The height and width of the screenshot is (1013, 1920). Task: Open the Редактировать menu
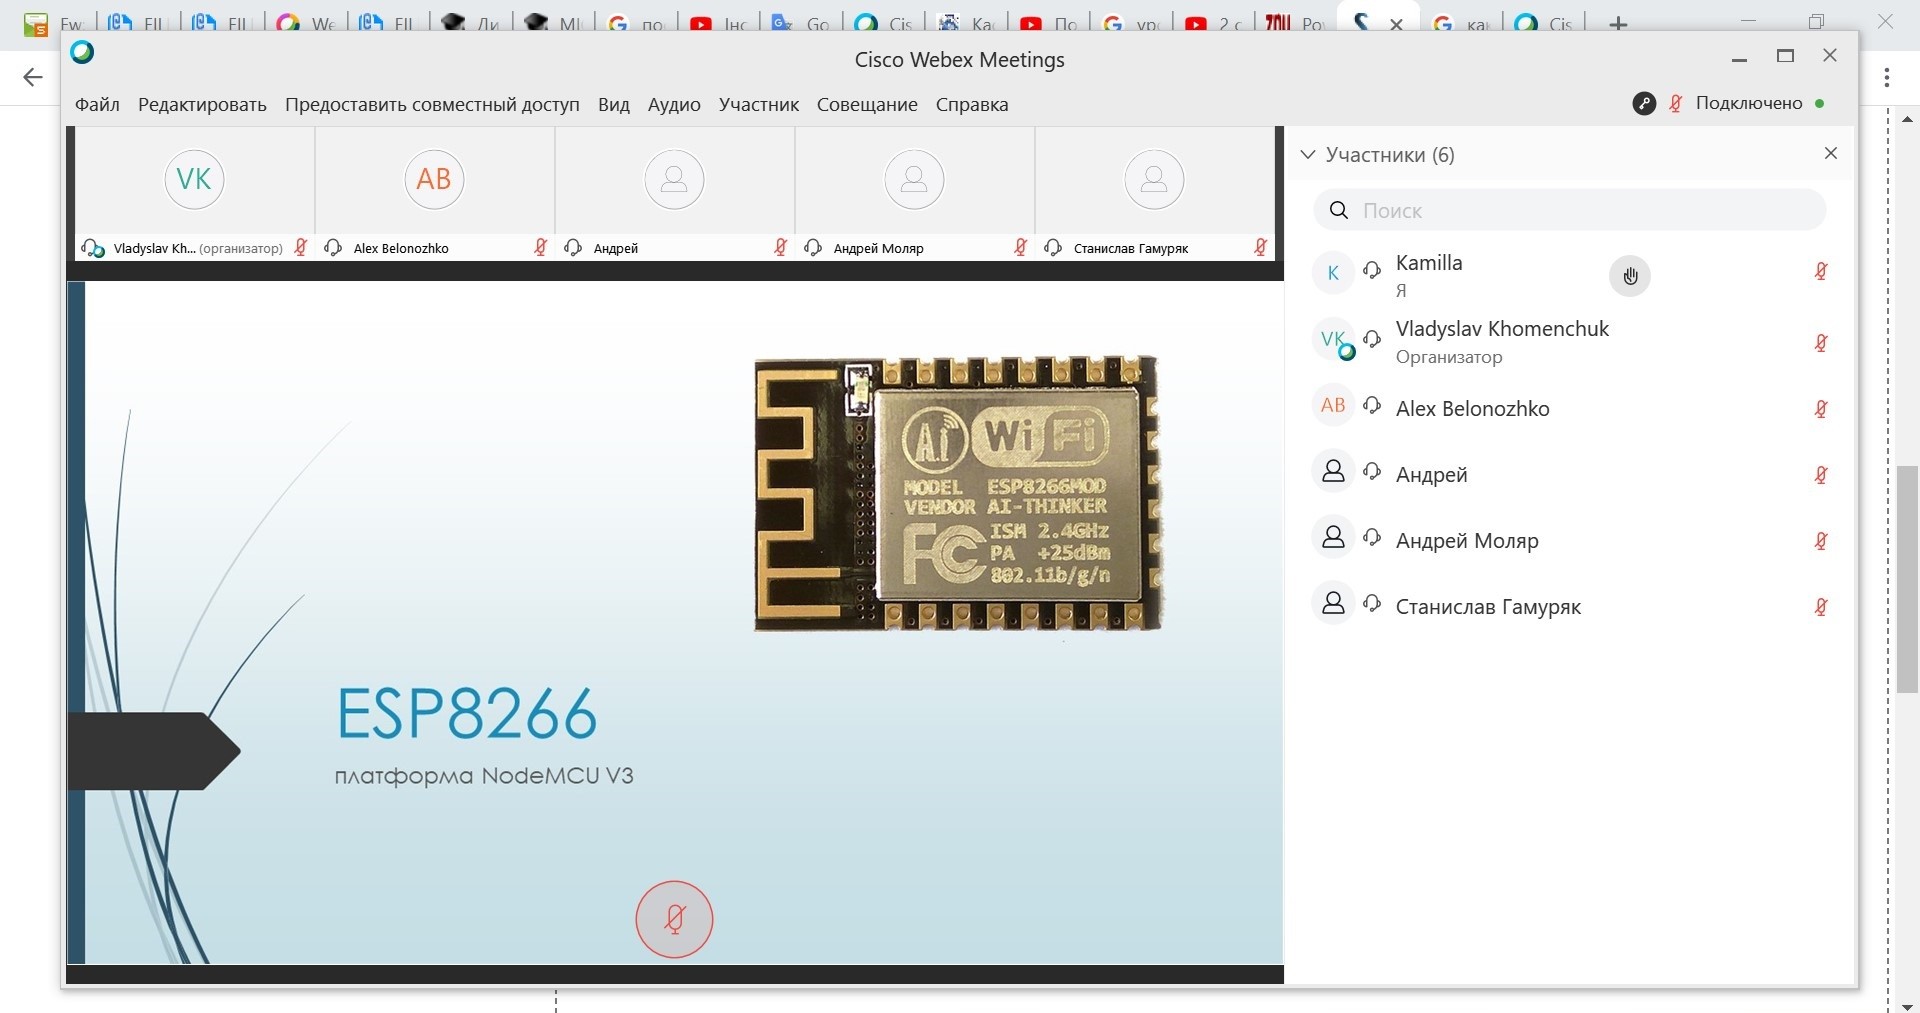click(202, 104)
